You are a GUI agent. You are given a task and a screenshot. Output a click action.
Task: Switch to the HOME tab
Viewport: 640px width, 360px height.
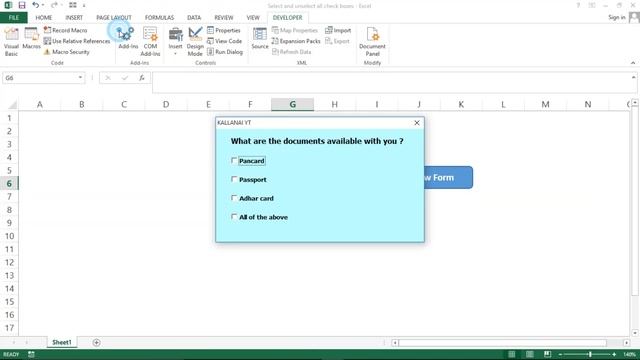[43, 18]
